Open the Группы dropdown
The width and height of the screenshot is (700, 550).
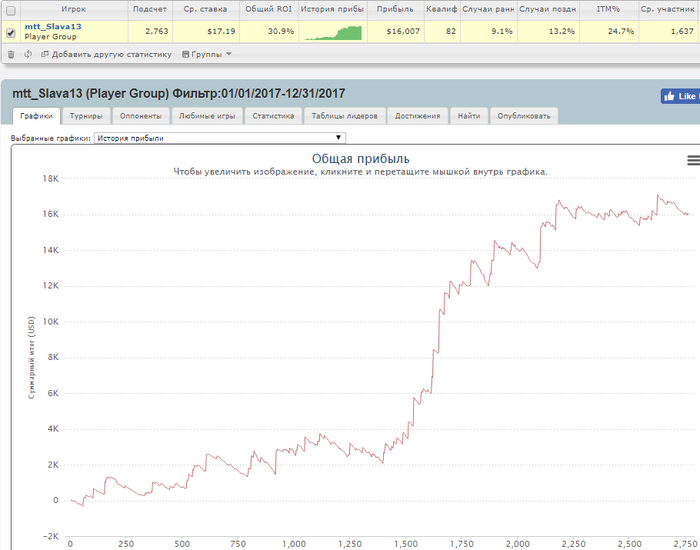pyautogui.click(x=207, y=54)
